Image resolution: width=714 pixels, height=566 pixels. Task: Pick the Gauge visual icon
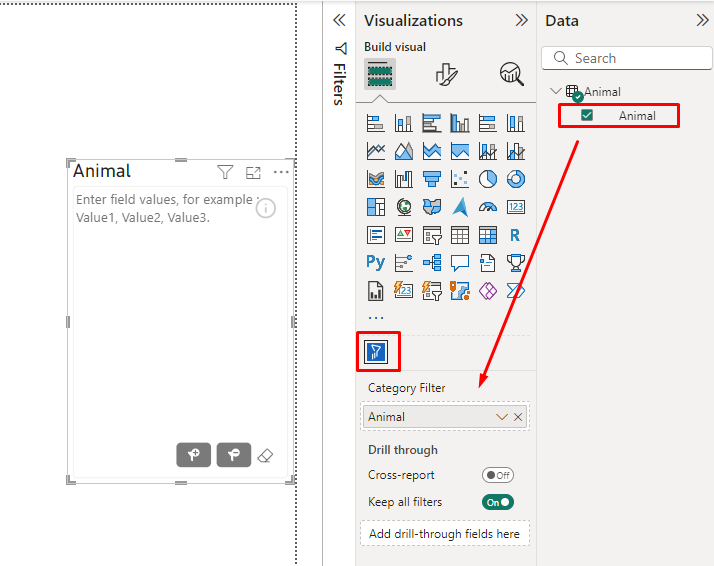488,207
